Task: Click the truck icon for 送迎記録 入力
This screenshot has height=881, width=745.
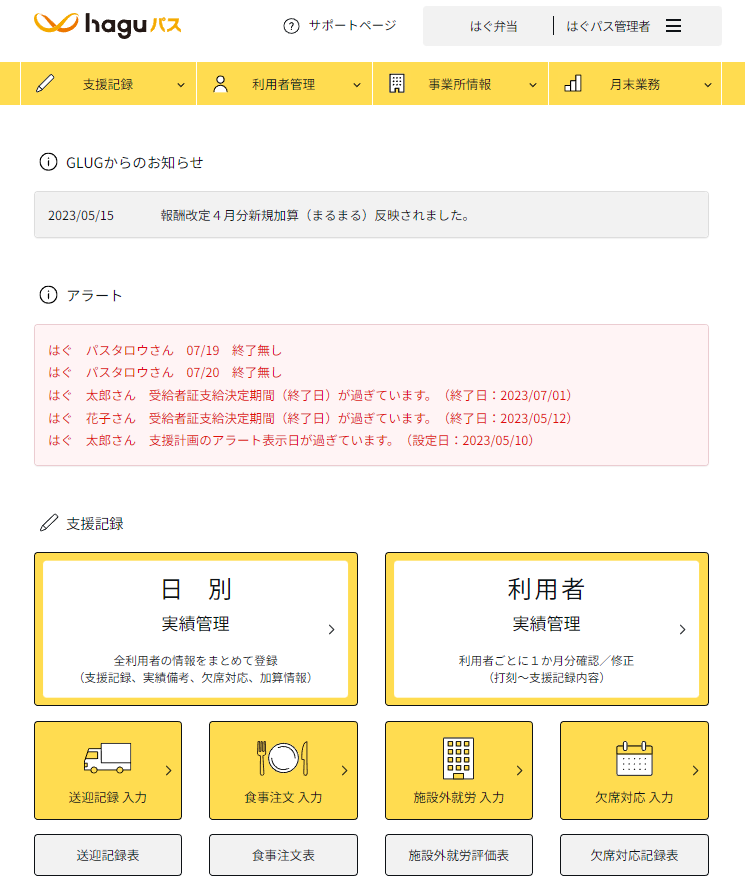Action: (108, 760)
